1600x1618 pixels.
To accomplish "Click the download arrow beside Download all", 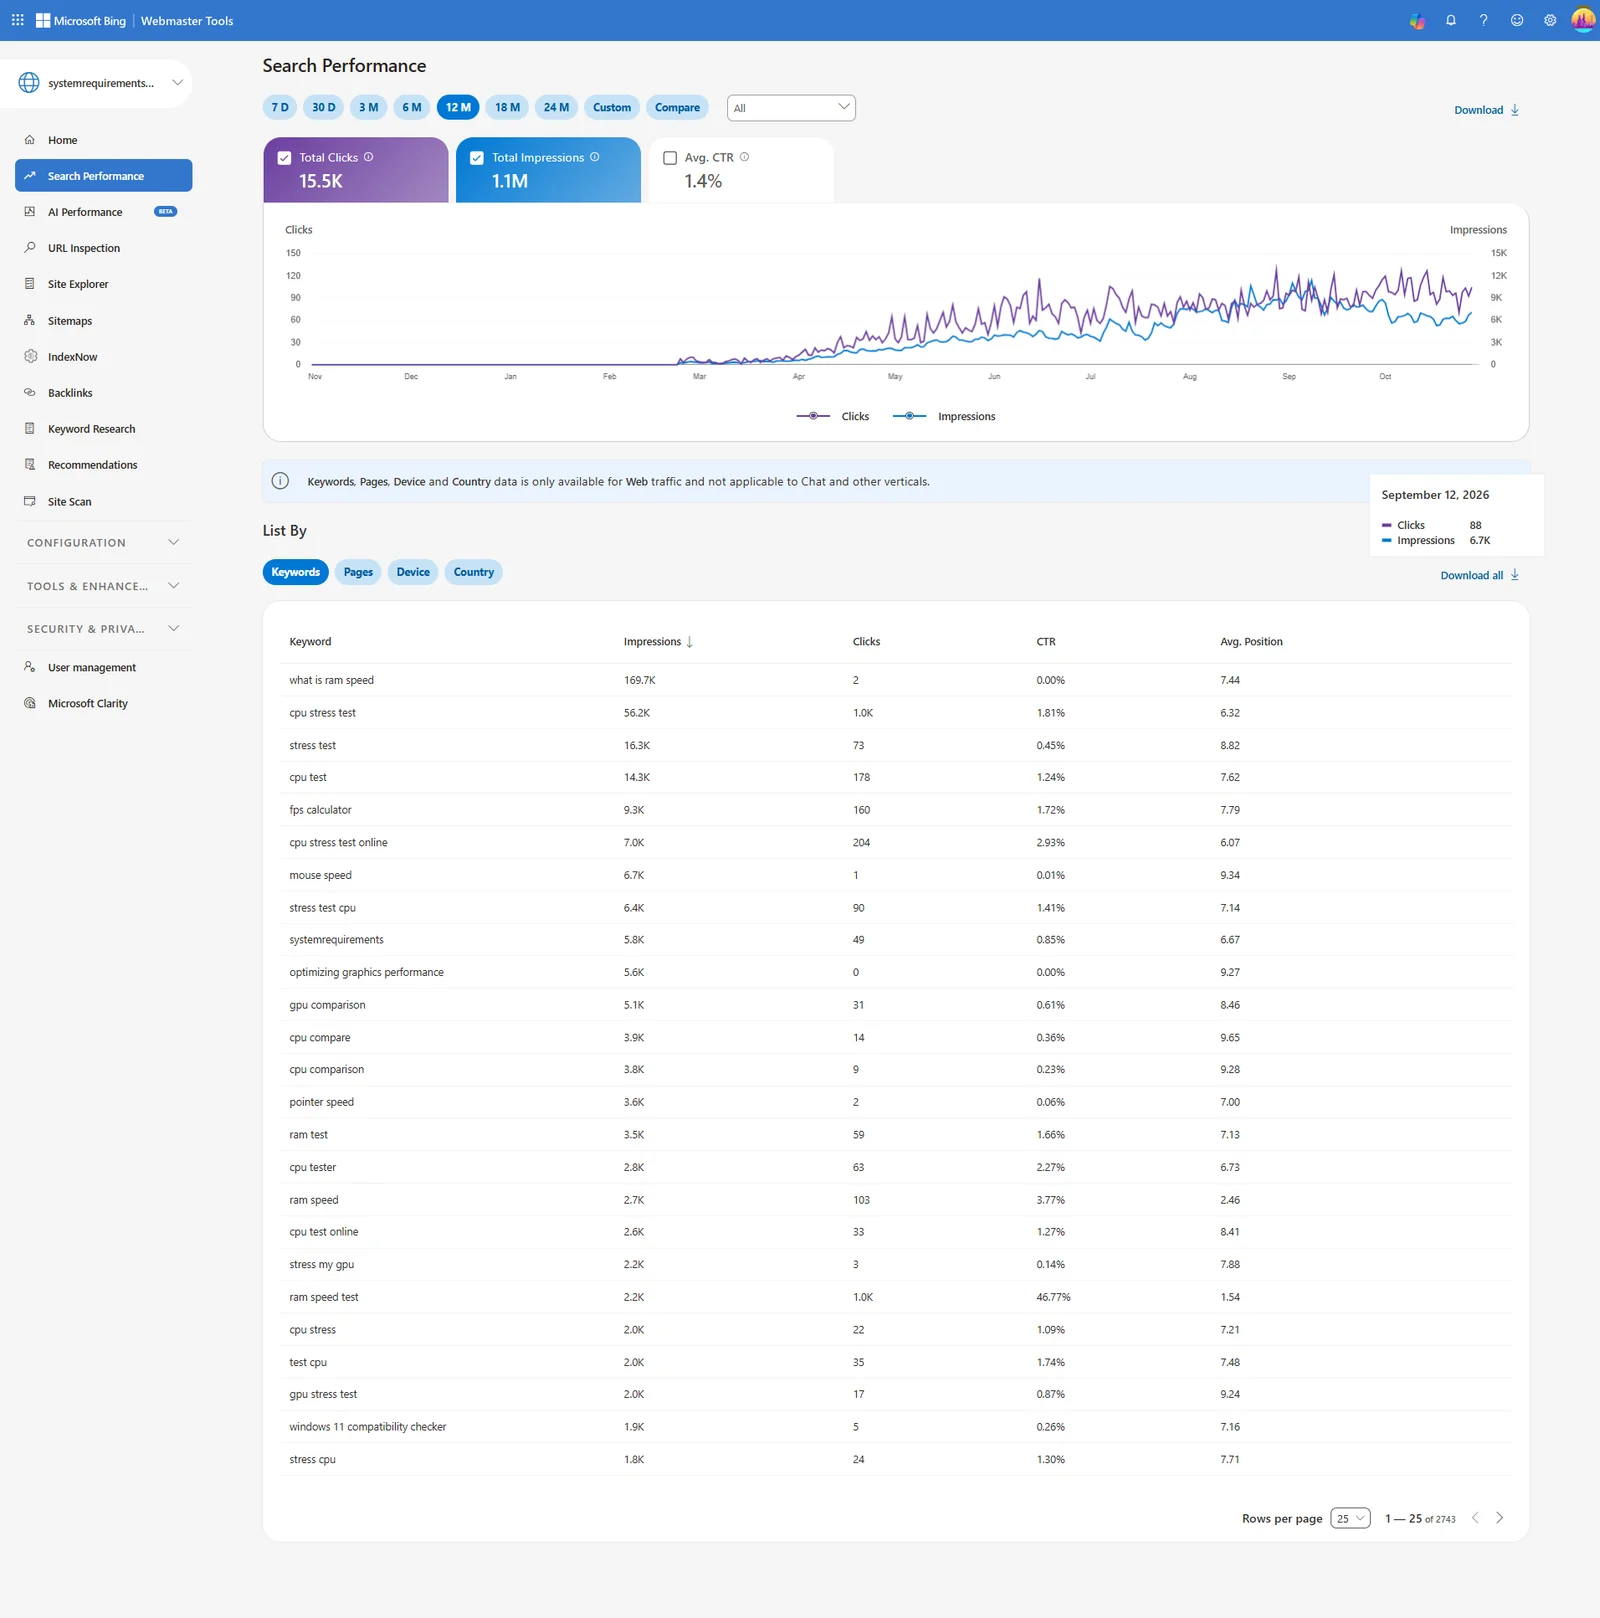I will tap(1515, 575).
